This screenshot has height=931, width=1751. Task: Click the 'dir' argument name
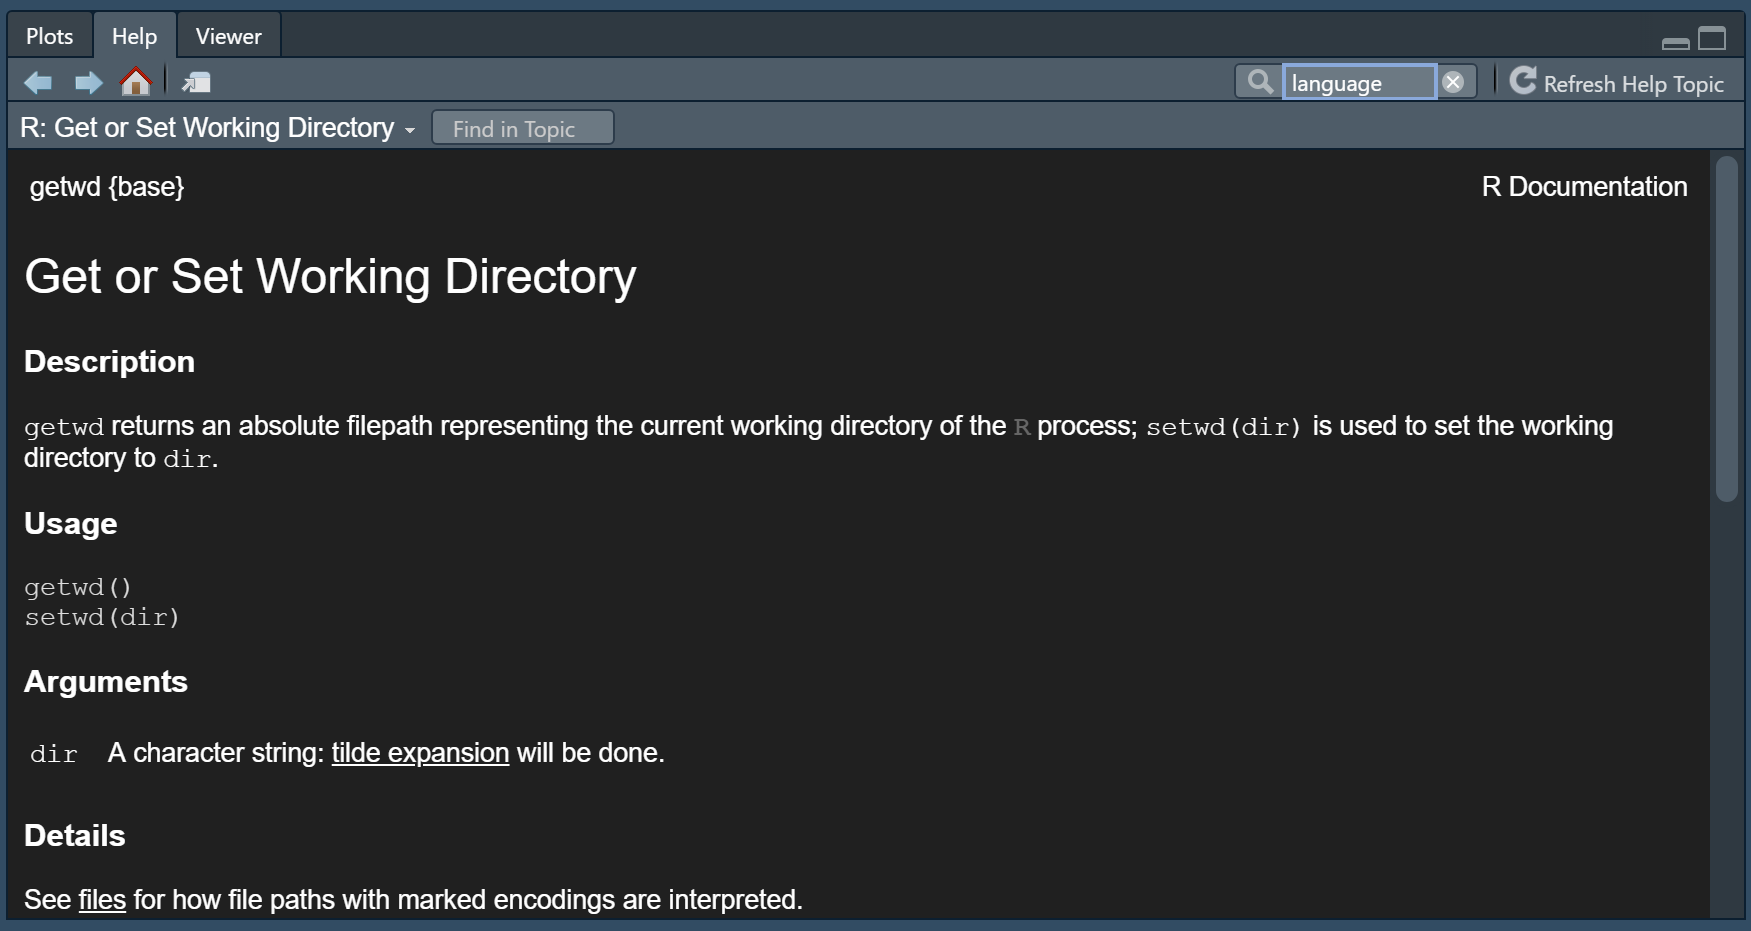[54, 754]
